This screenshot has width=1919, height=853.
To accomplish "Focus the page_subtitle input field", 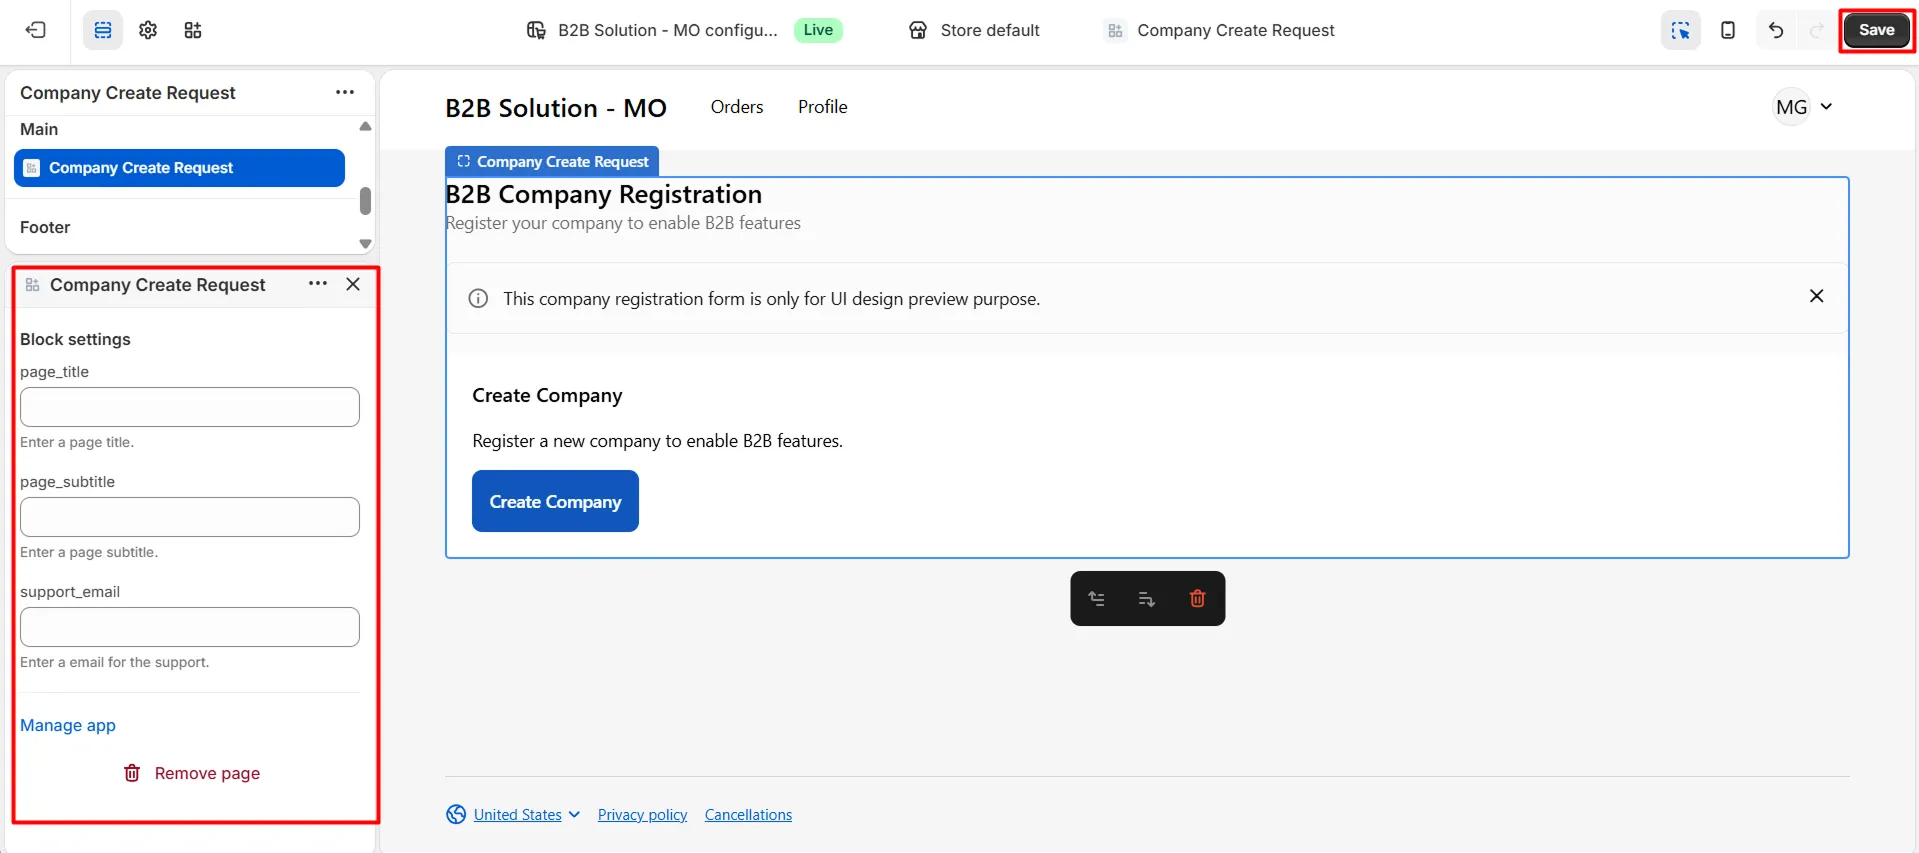I will point(190,517).
